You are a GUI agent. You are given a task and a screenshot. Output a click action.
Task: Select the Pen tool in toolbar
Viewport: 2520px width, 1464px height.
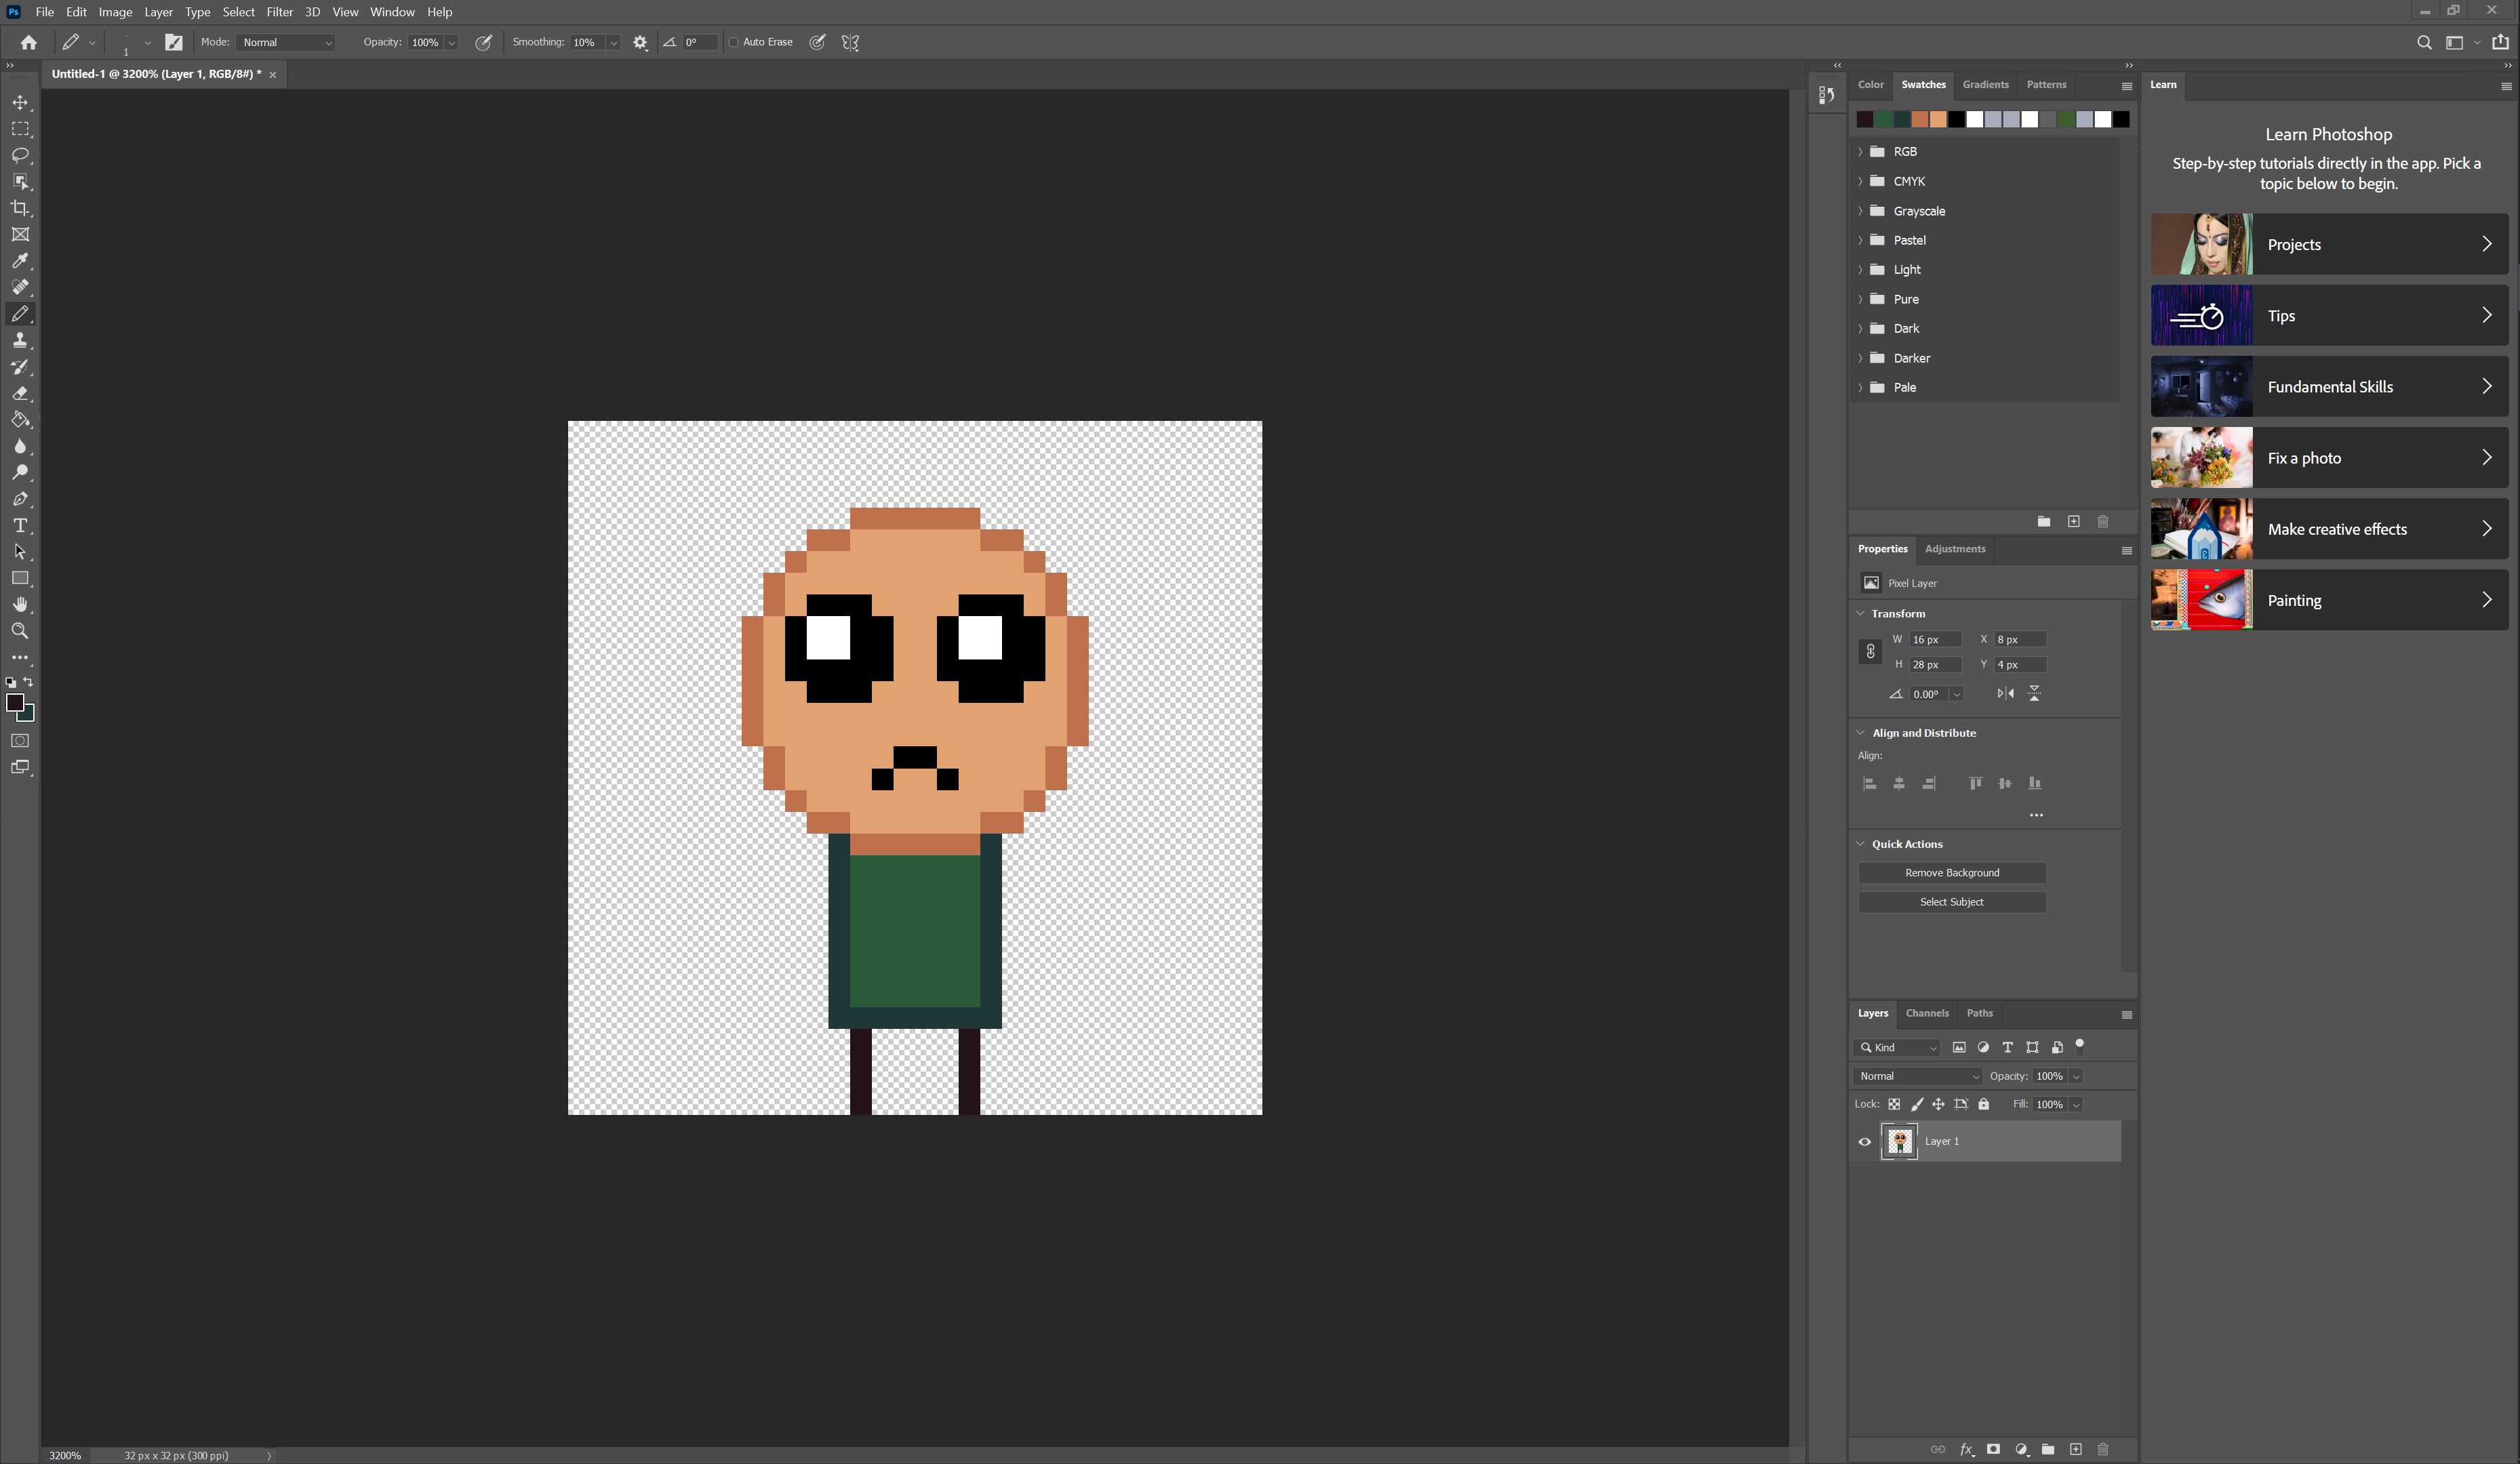(x=20, y=499)
